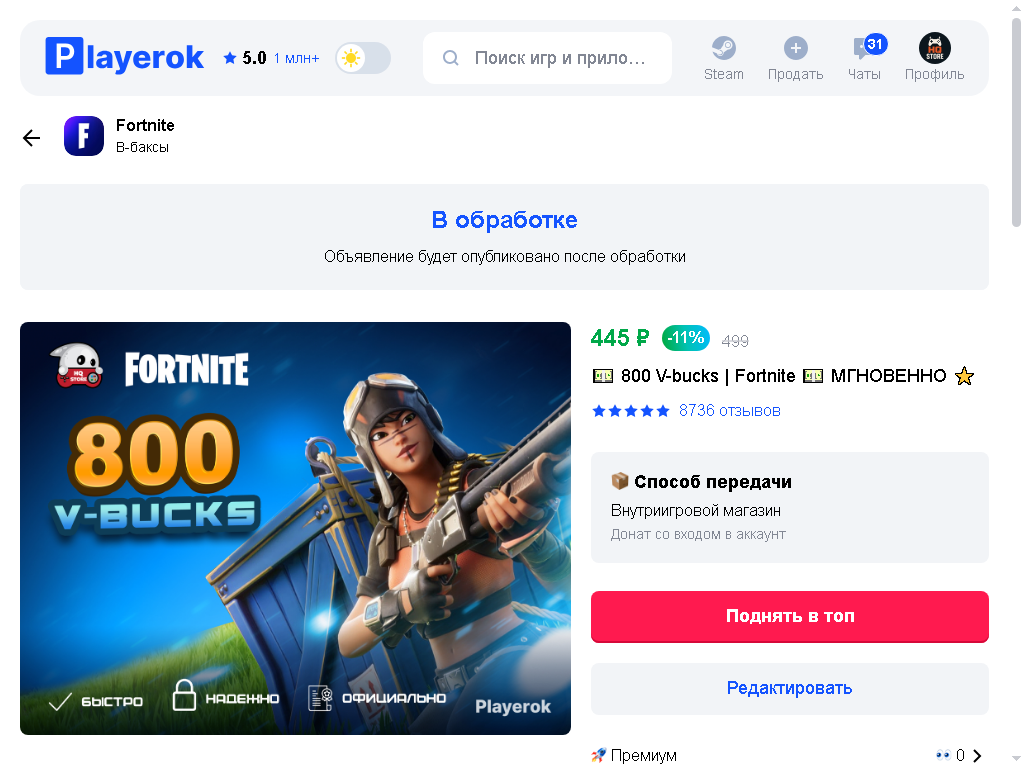The width and height of the screenshot is (1024, 768).
Task: Click the Редактировать button
Action: 790,688
